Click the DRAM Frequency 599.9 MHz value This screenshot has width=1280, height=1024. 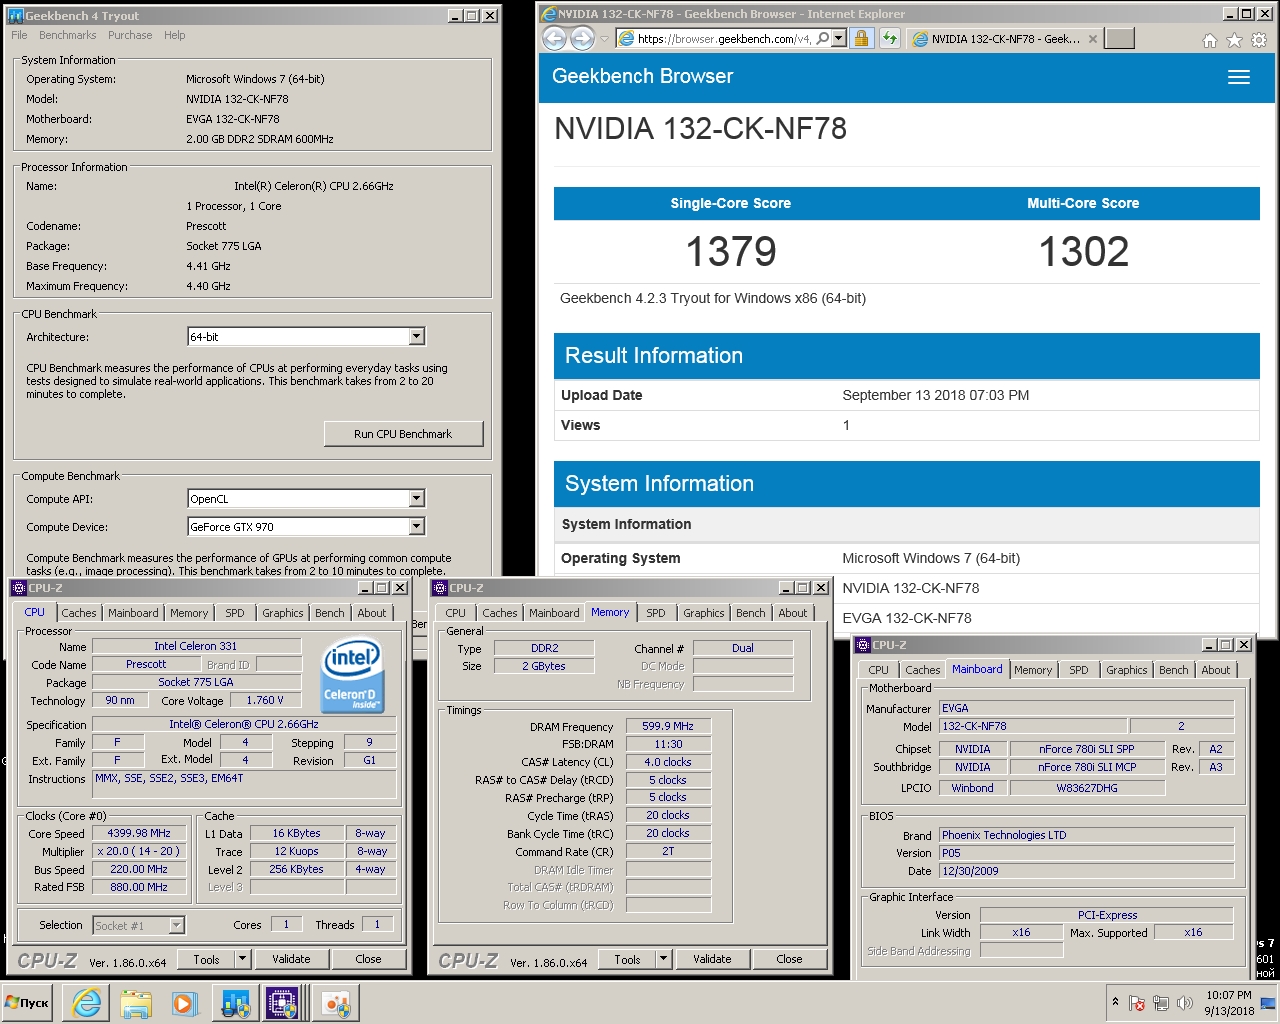point(668,726)
